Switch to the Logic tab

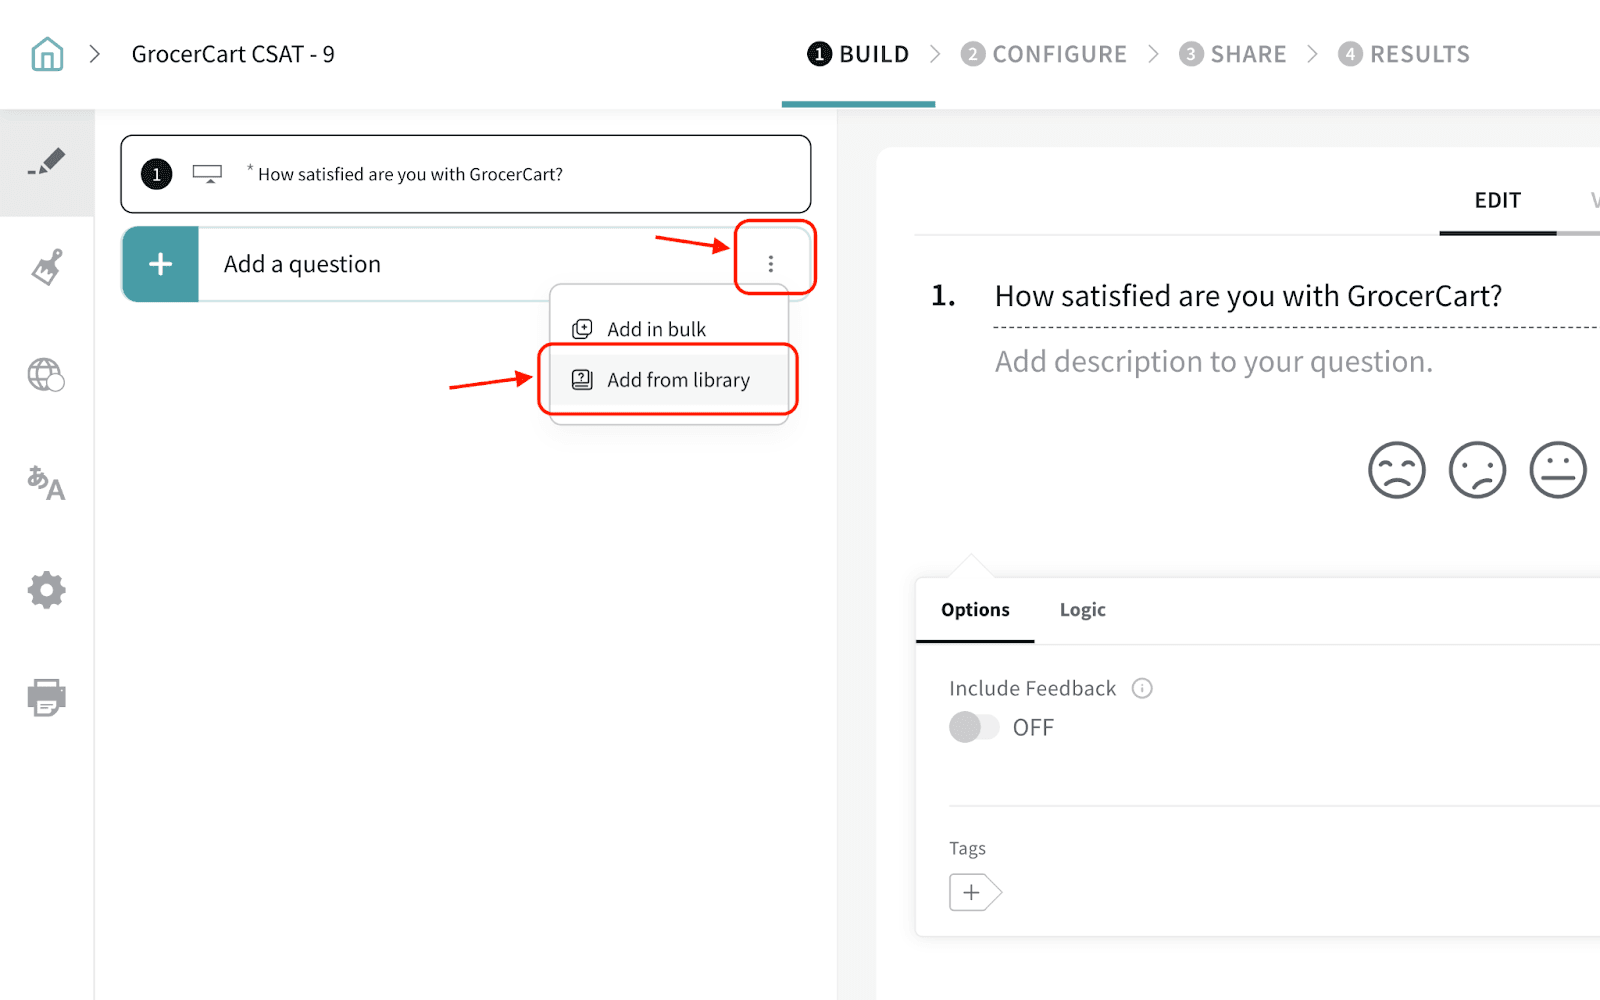pos(1082,610)
